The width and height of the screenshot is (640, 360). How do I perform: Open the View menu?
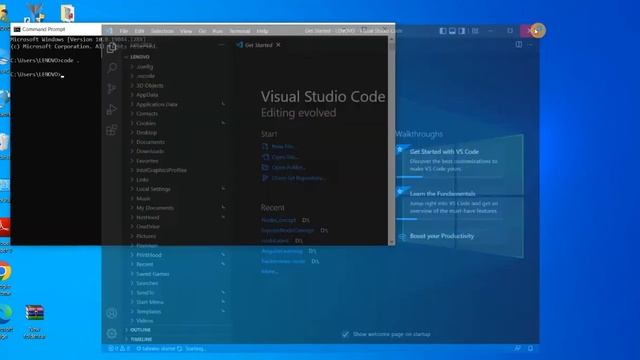[x=186, y=31]
